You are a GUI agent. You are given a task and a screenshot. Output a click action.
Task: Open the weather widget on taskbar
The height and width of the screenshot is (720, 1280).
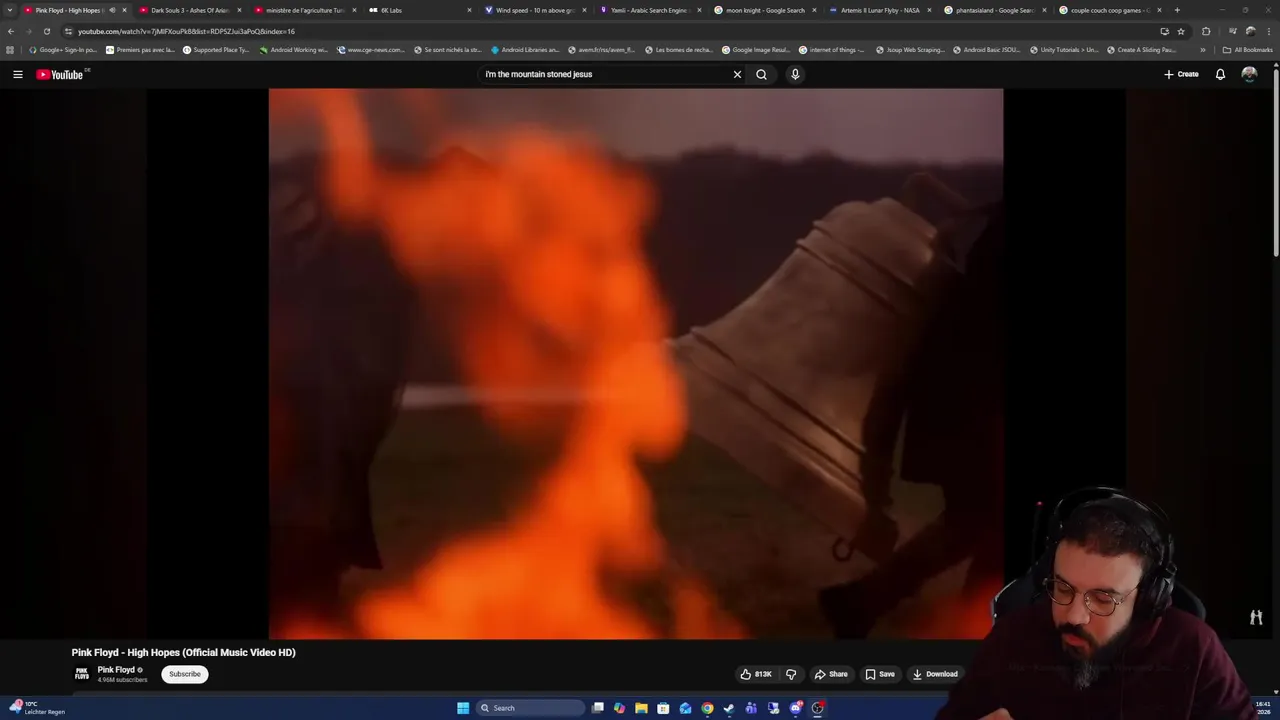tap(35, 708)
